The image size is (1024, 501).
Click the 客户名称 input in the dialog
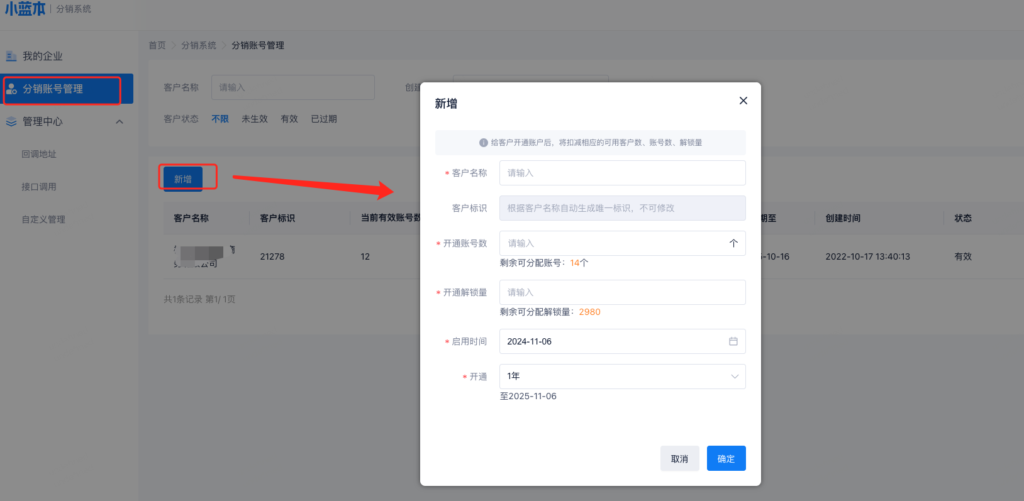622,173
